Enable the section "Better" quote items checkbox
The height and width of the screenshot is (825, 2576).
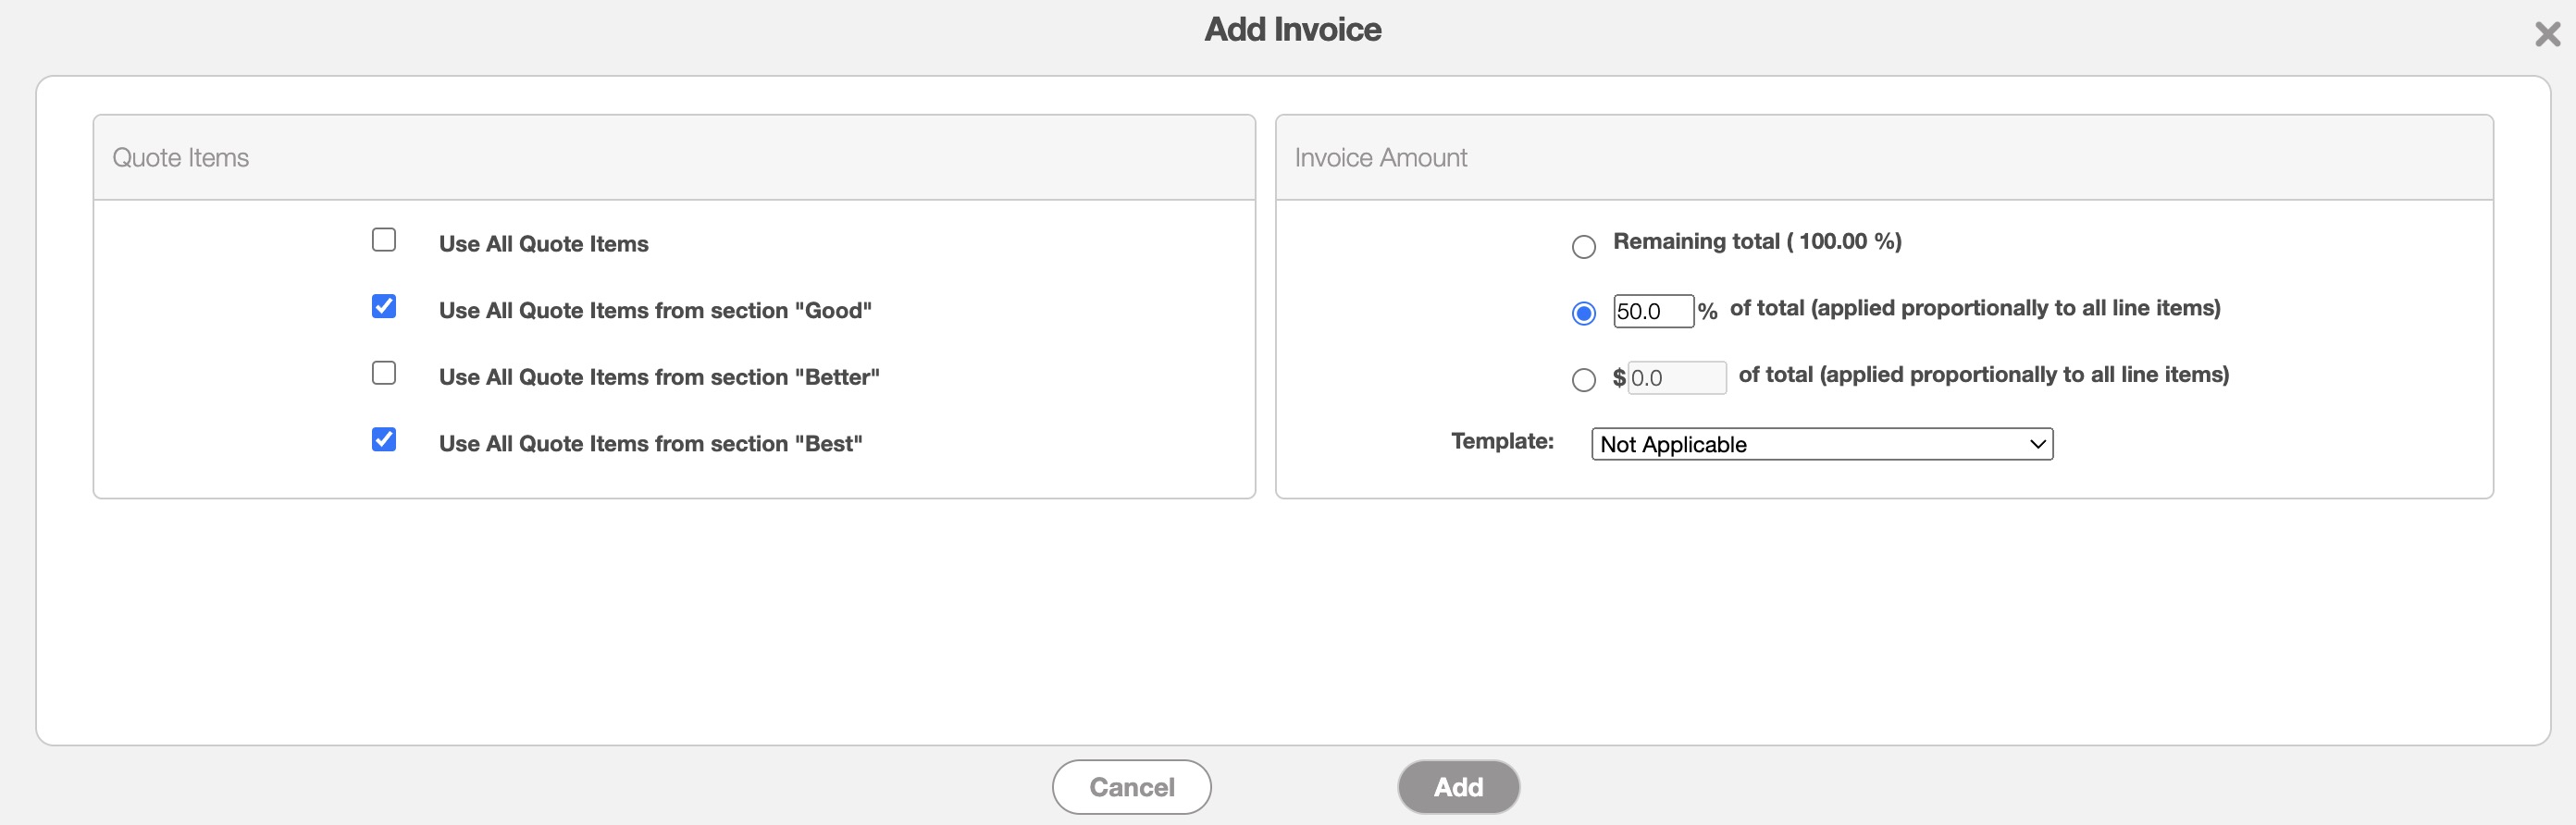[x=384, y=373]
